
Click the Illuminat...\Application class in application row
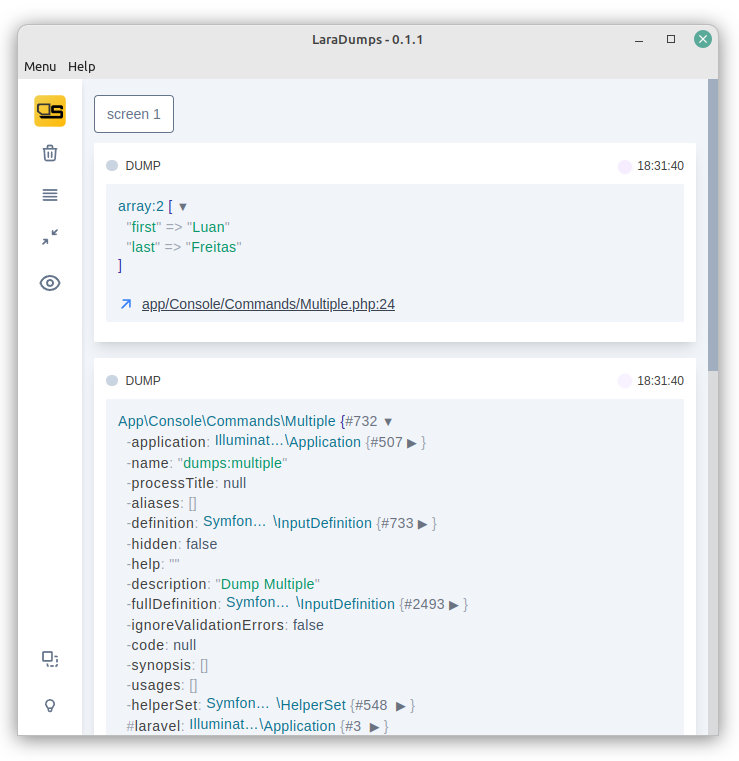pyautogui.click(x=288, y=441)
